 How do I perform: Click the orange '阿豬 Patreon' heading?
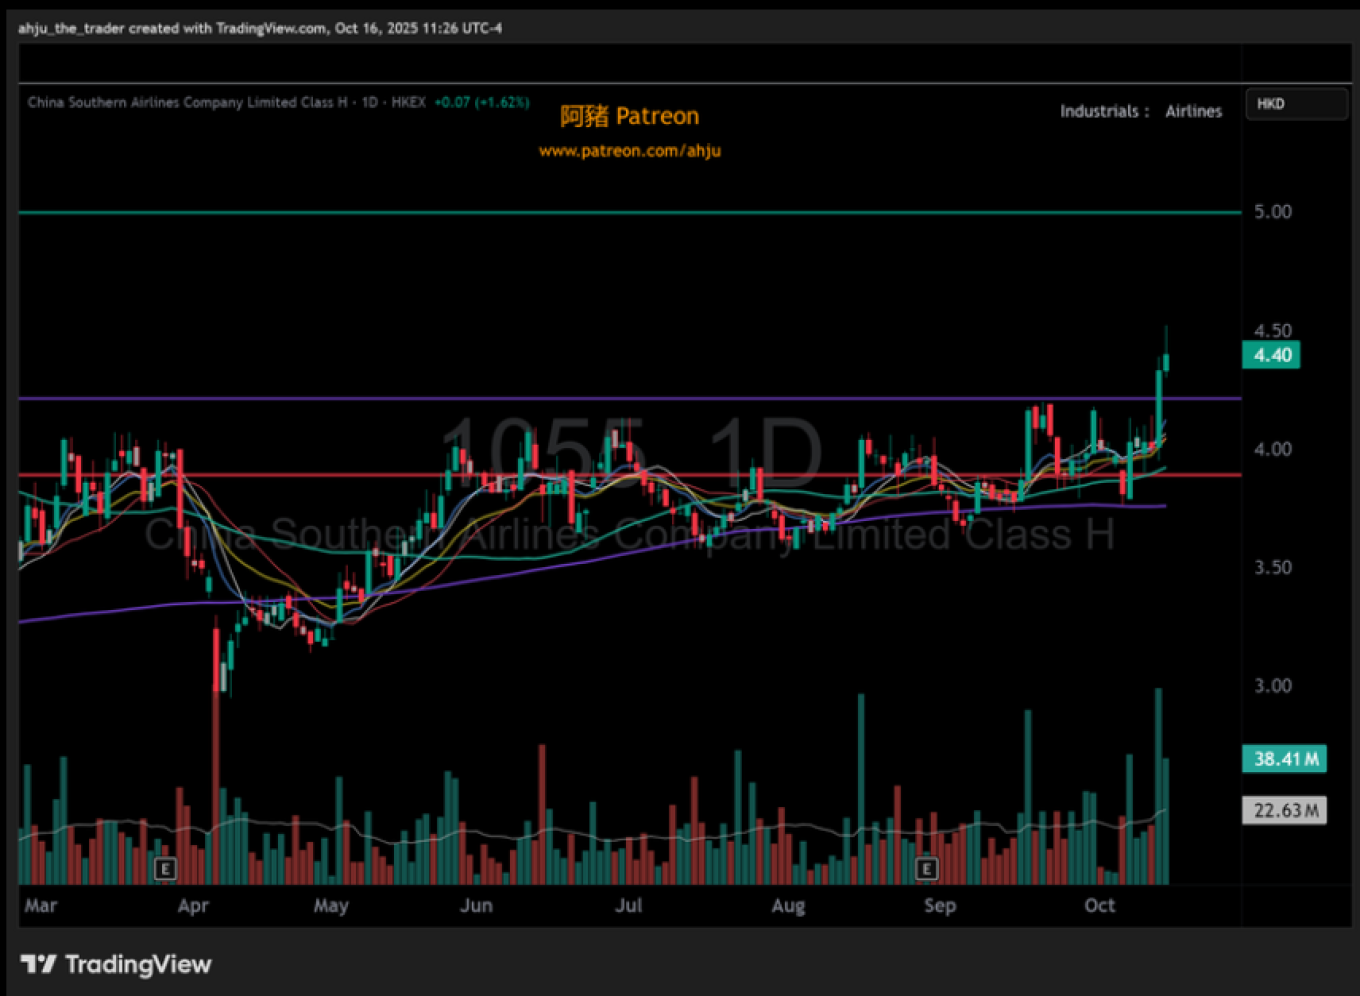click(629, 117)
